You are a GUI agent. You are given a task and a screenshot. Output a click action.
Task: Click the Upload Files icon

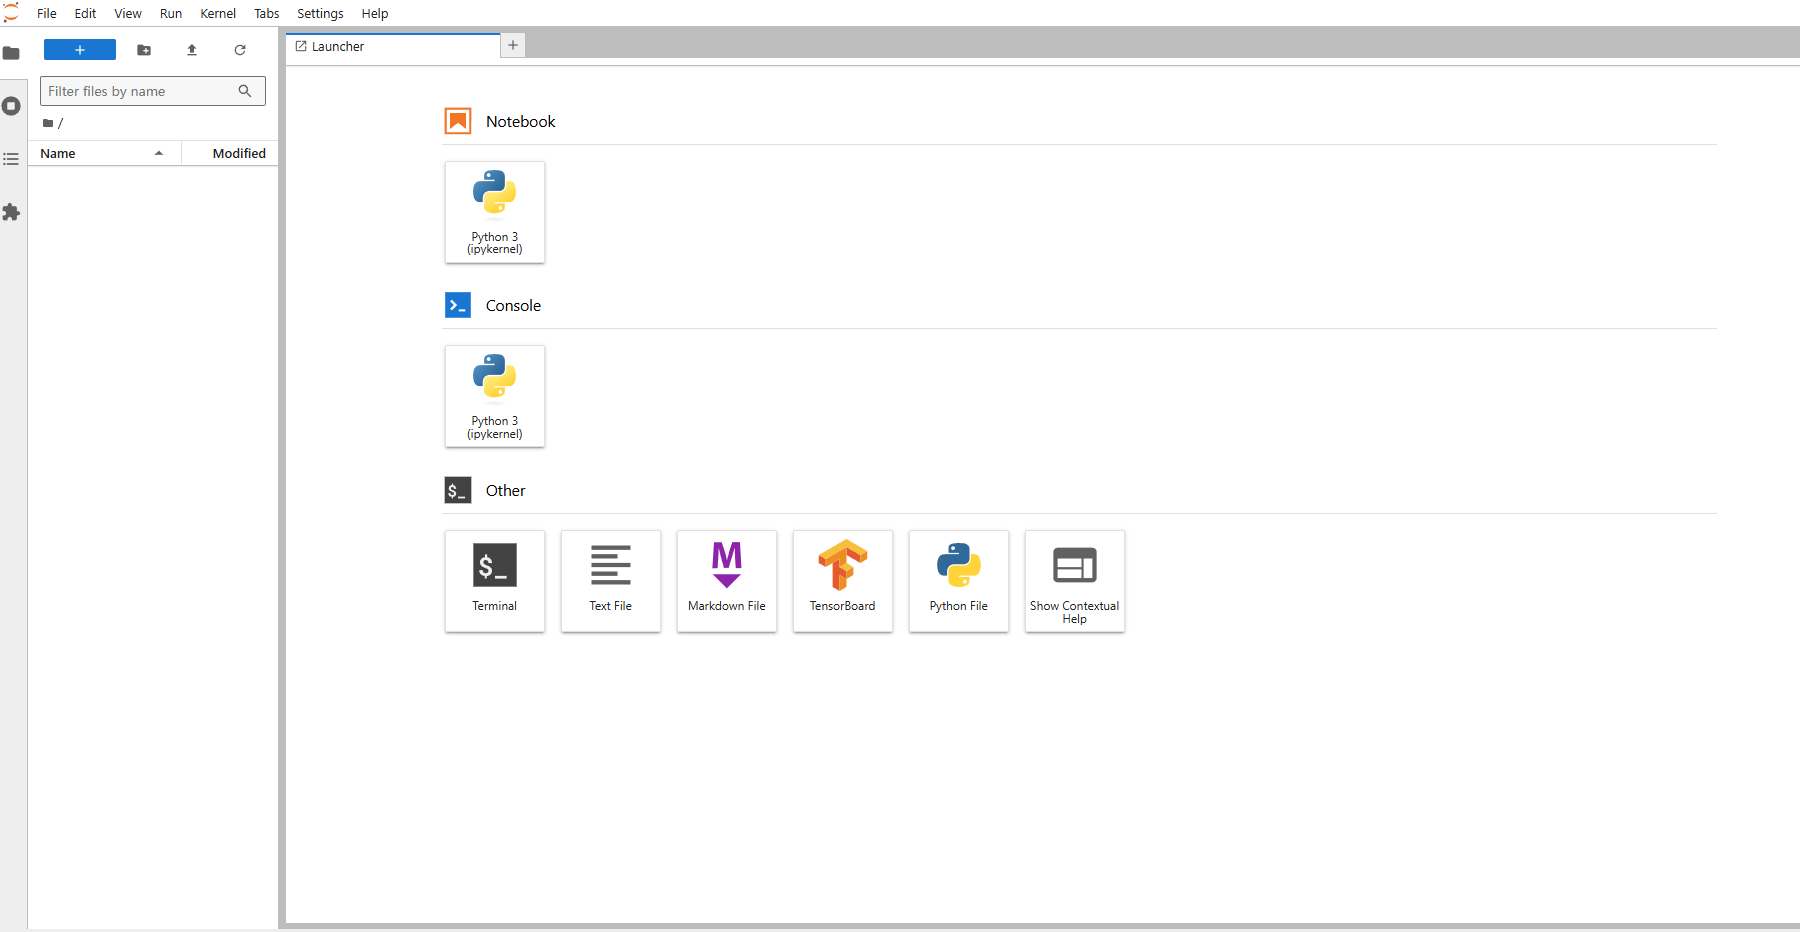[x=192, y=50]
